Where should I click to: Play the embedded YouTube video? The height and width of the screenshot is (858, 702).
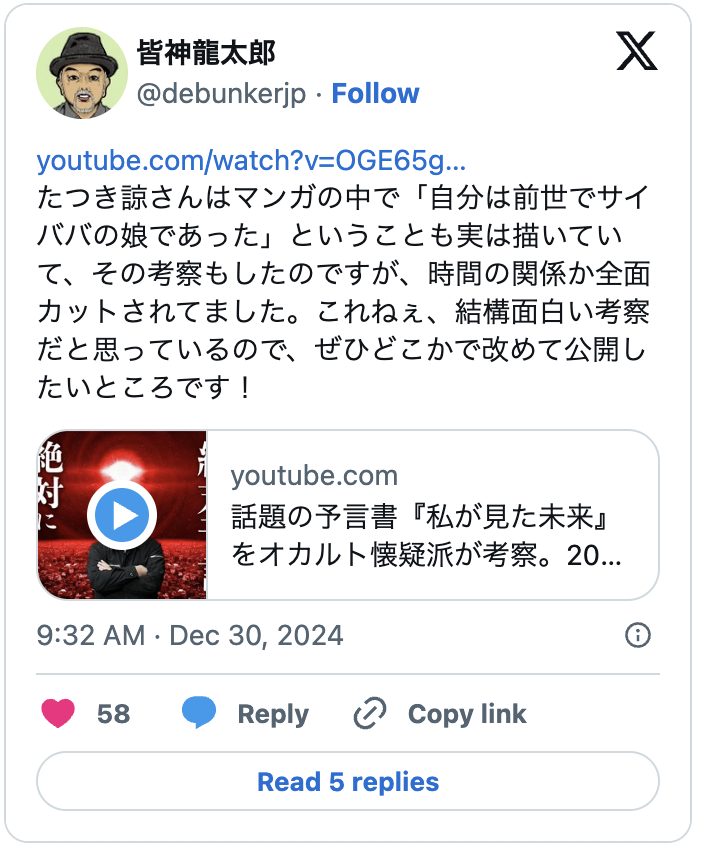pos(122,515)
